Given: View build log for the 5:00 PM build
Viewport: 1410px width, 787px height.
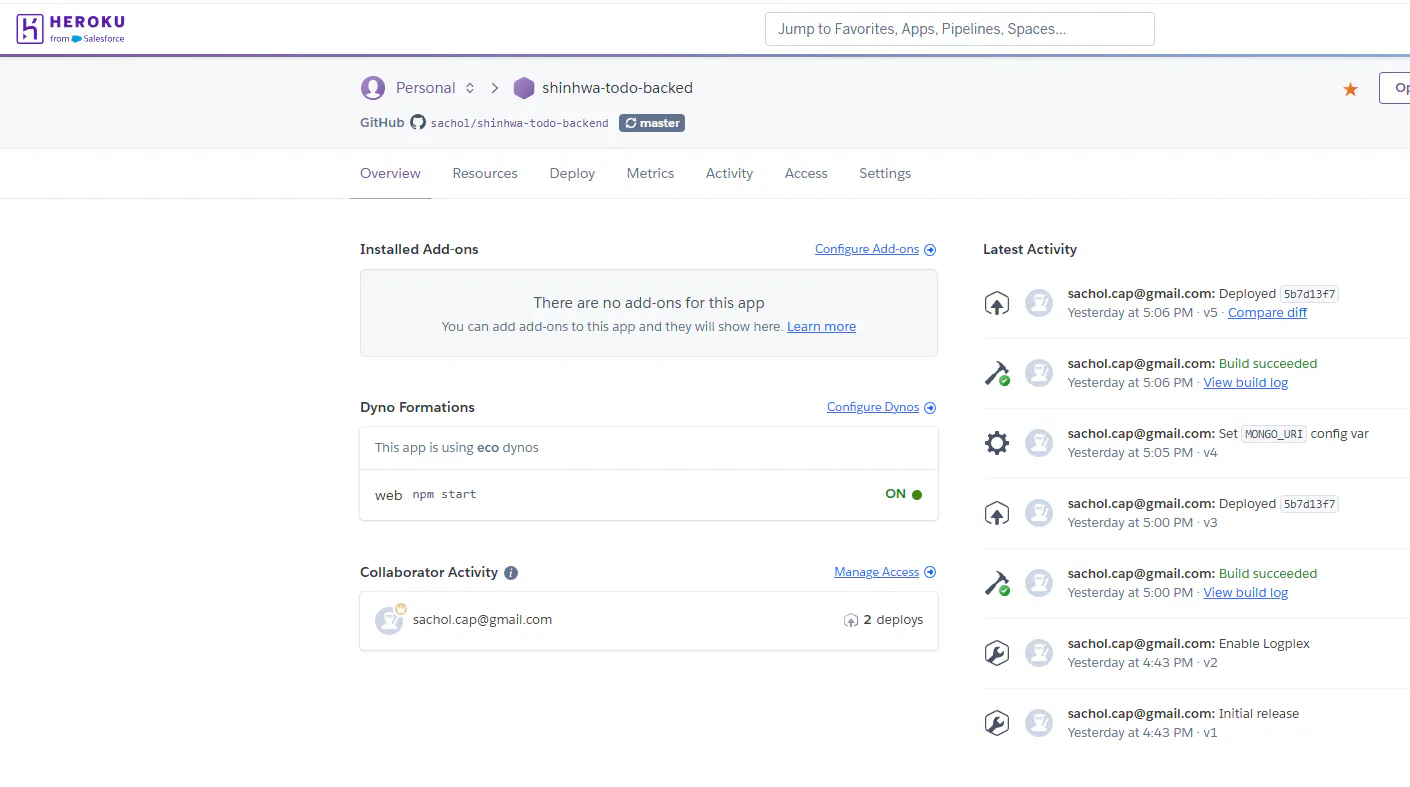Looking at the screenshot, I should click(x=1245, y=593).
